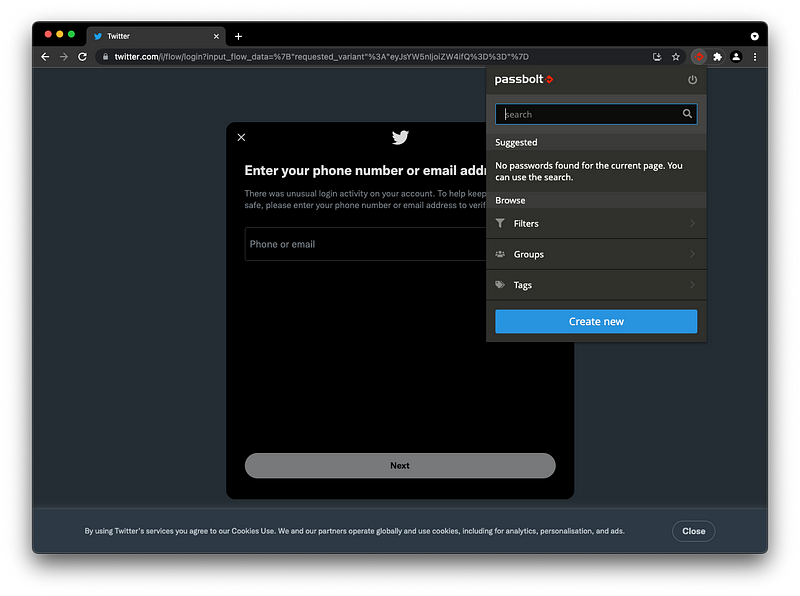The height and width of the screenshot is (596, 800).
Task: Click the 'No passwords found' message text
Action: click(x=589, y=171)
